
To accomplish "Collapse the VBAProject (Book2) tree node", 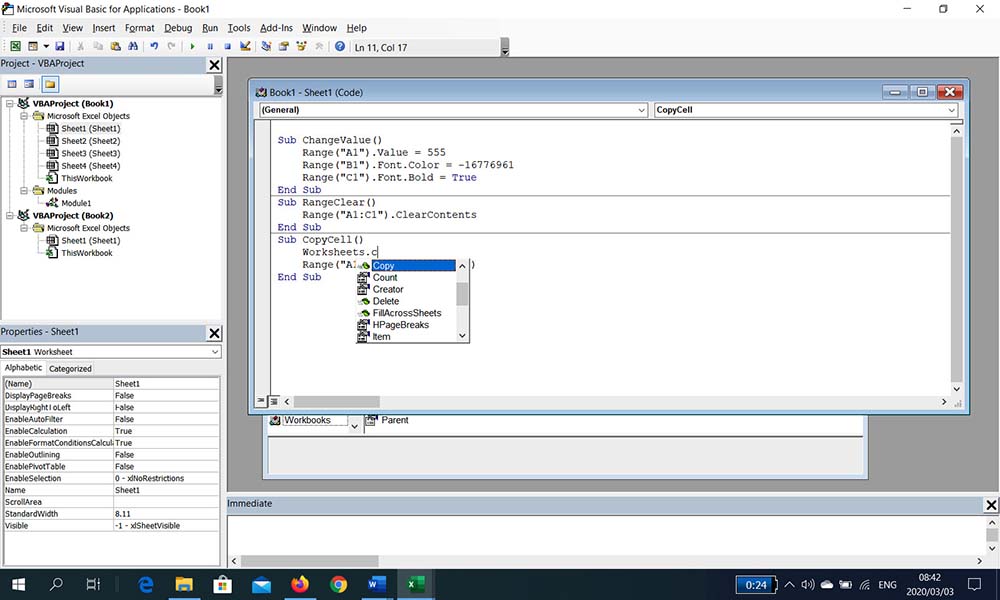I will pyautogui.click(x=10, y=216).
